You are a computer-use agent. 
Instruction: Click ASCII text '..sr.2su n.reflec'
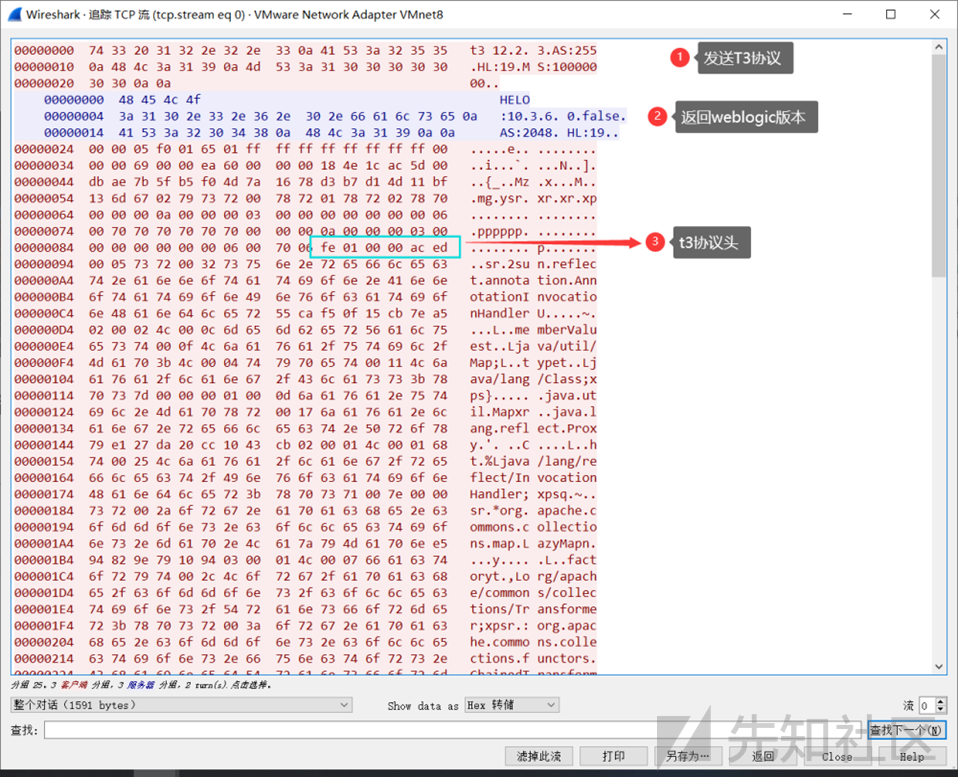[x=533, y=264]
